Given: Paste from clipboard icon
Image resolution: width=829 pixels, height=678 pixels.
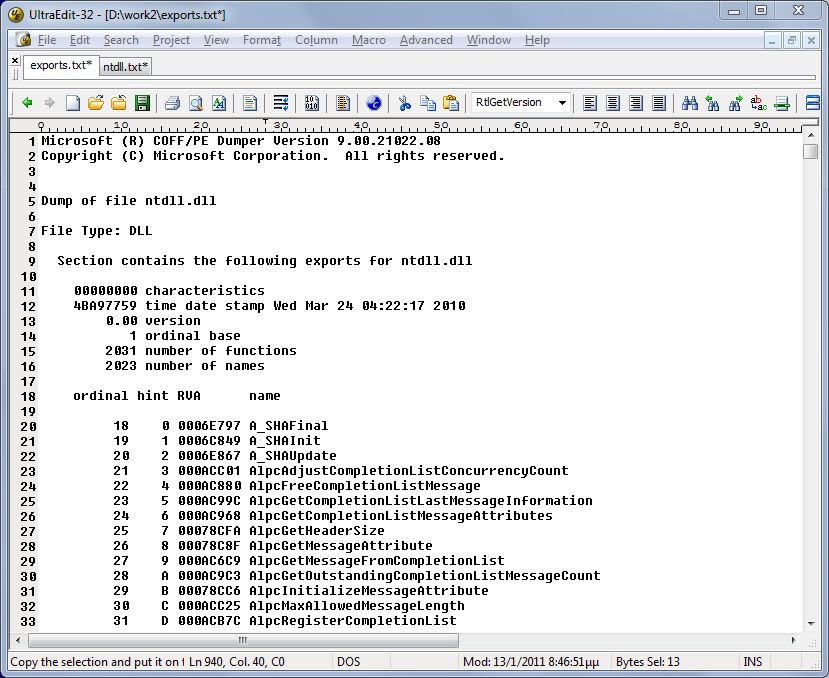Looking at the screenshot, I should [x=450, y=103].
